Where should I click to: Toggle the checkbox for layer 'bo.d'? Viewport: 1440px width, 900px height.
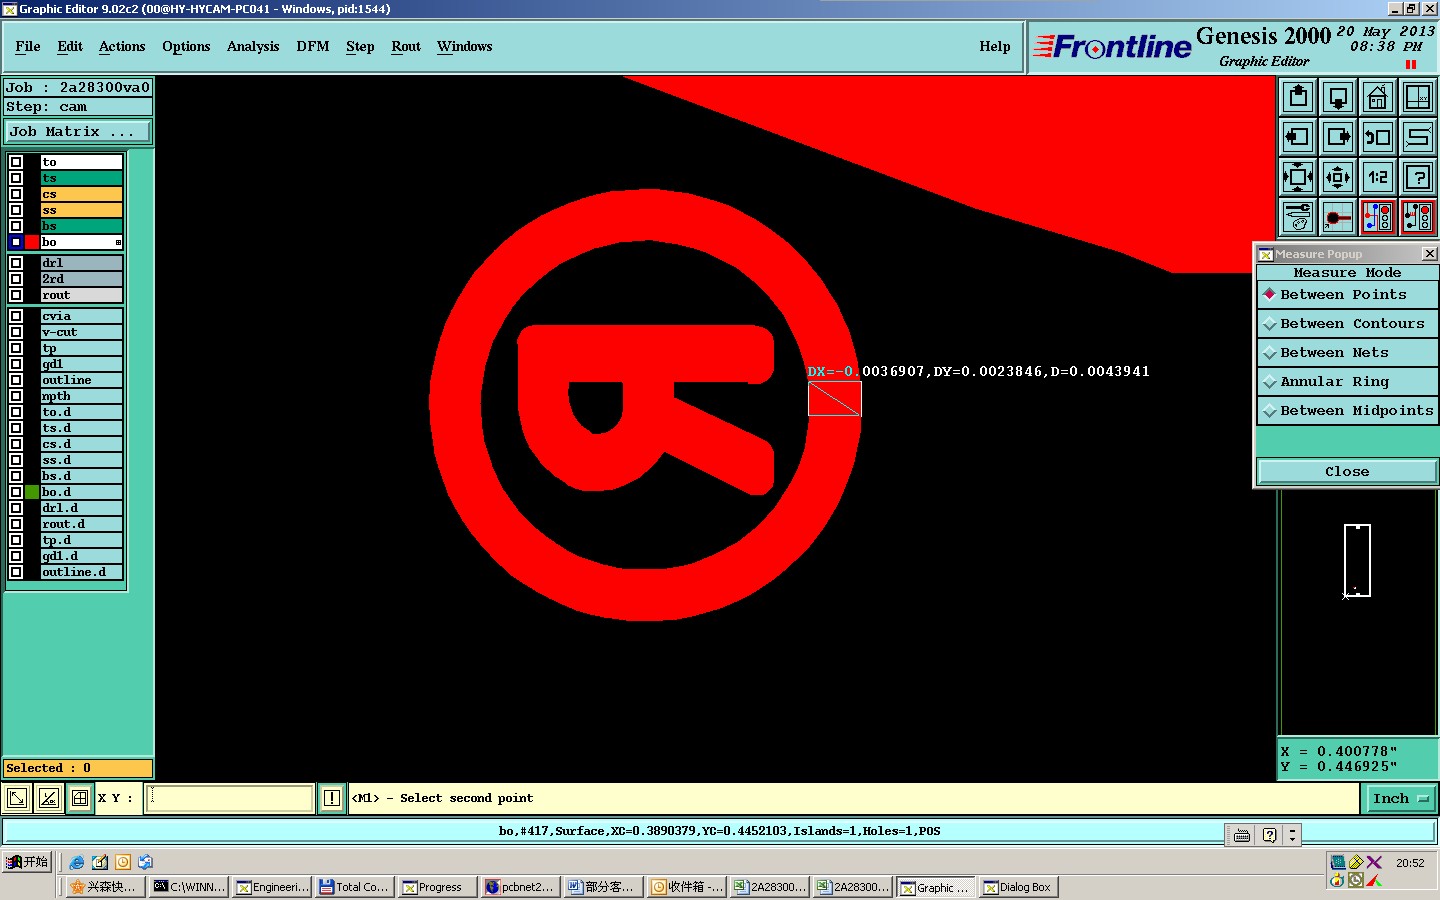point(16,492)
